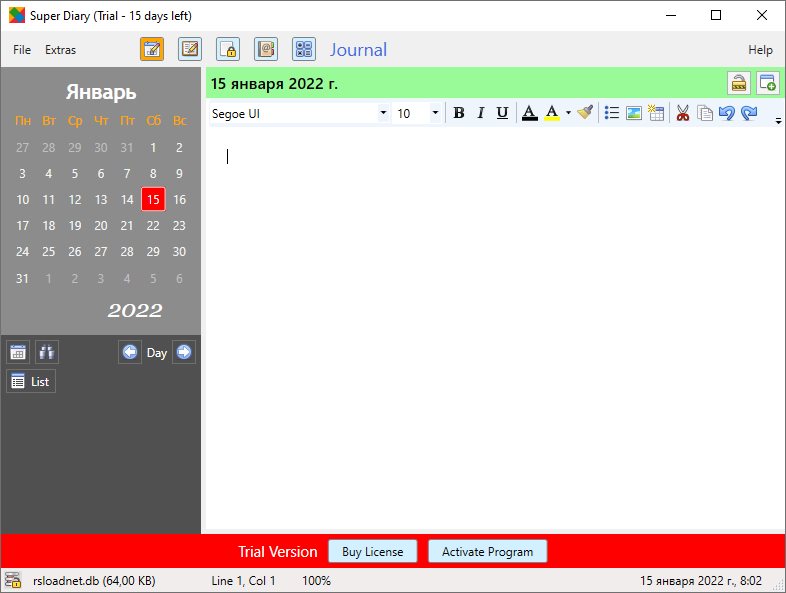The height and width of the screenshot is (593, 786).
Task: Go to previous day with left arrow
Action: [130, 352]
